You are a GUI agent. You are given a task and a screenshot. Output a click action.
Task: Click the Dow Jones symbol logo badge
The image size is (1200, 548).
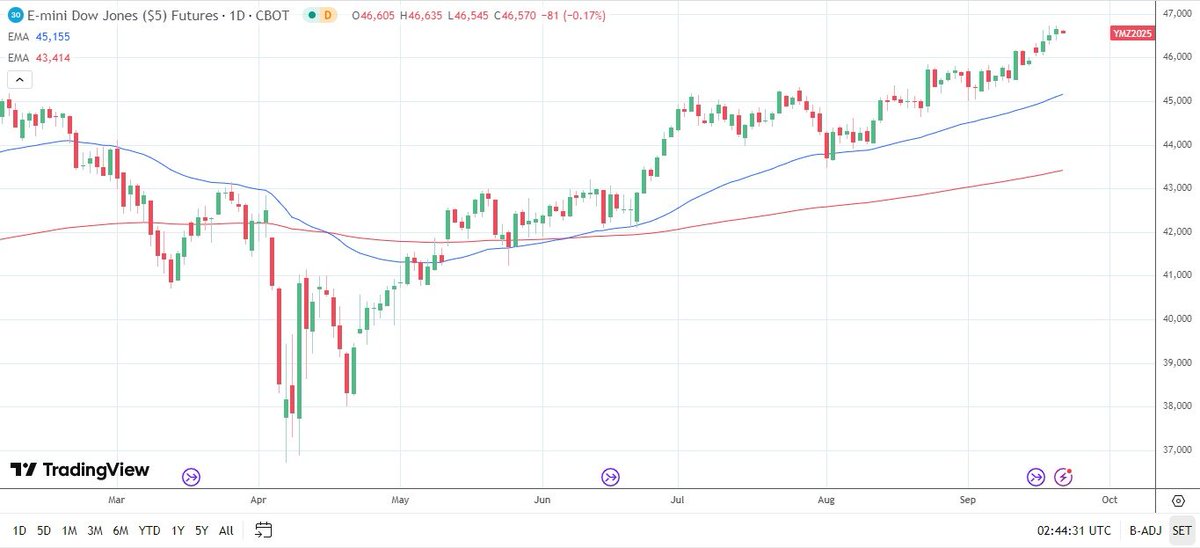tap(13, 15)
